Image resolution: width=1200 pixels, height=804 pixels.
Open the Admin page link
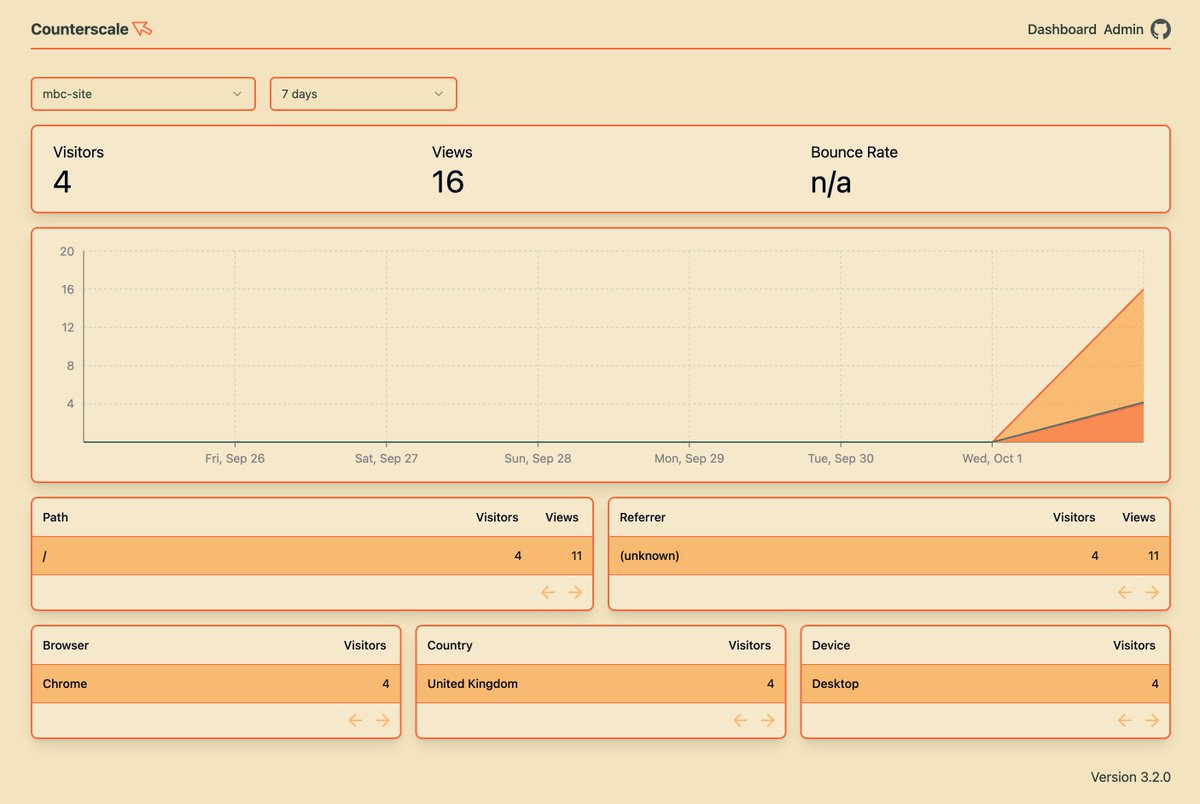pos(1123,29)
